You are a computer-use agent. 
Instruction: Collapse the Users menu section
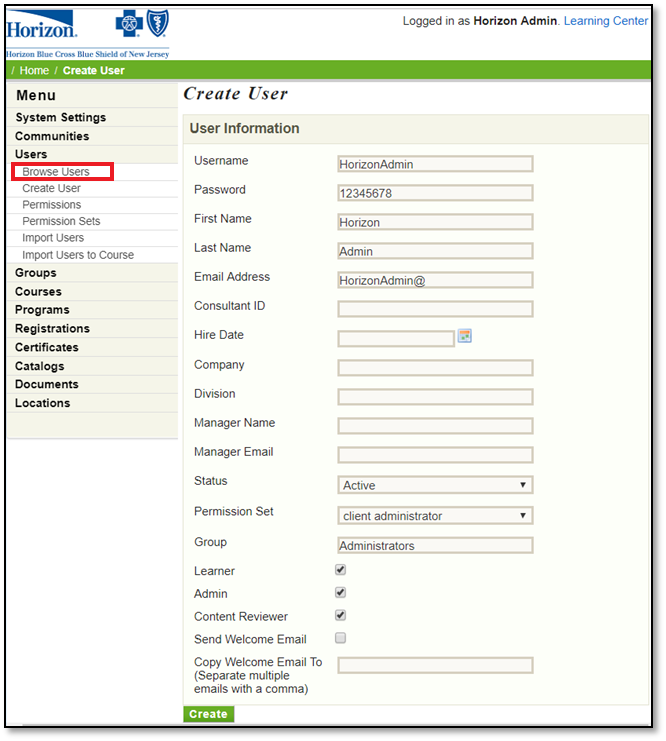[x=31, y=154]
